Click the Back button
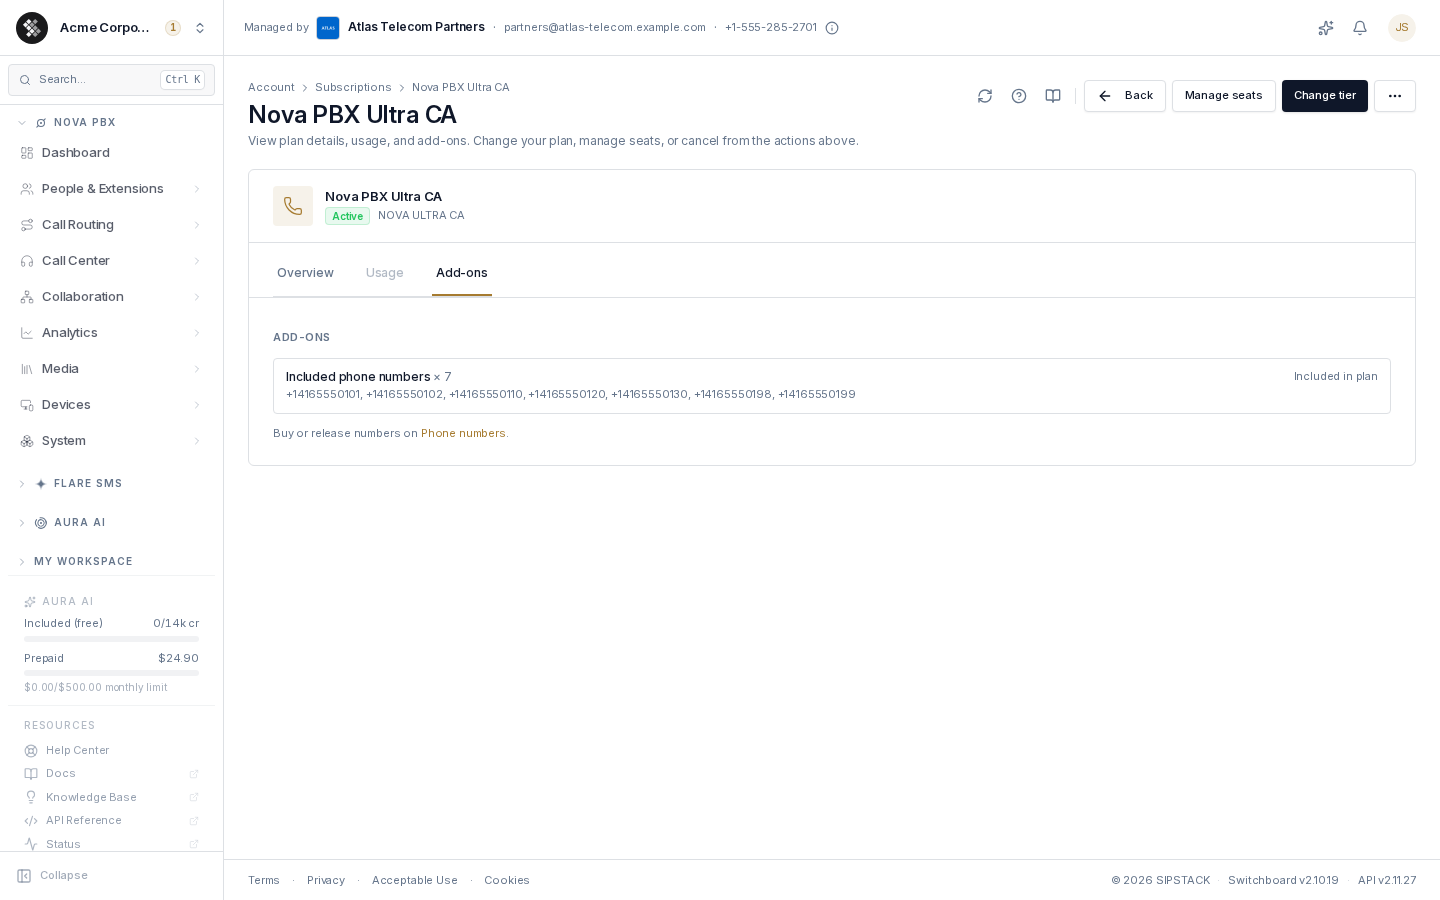 click(x=1125, y=96)
